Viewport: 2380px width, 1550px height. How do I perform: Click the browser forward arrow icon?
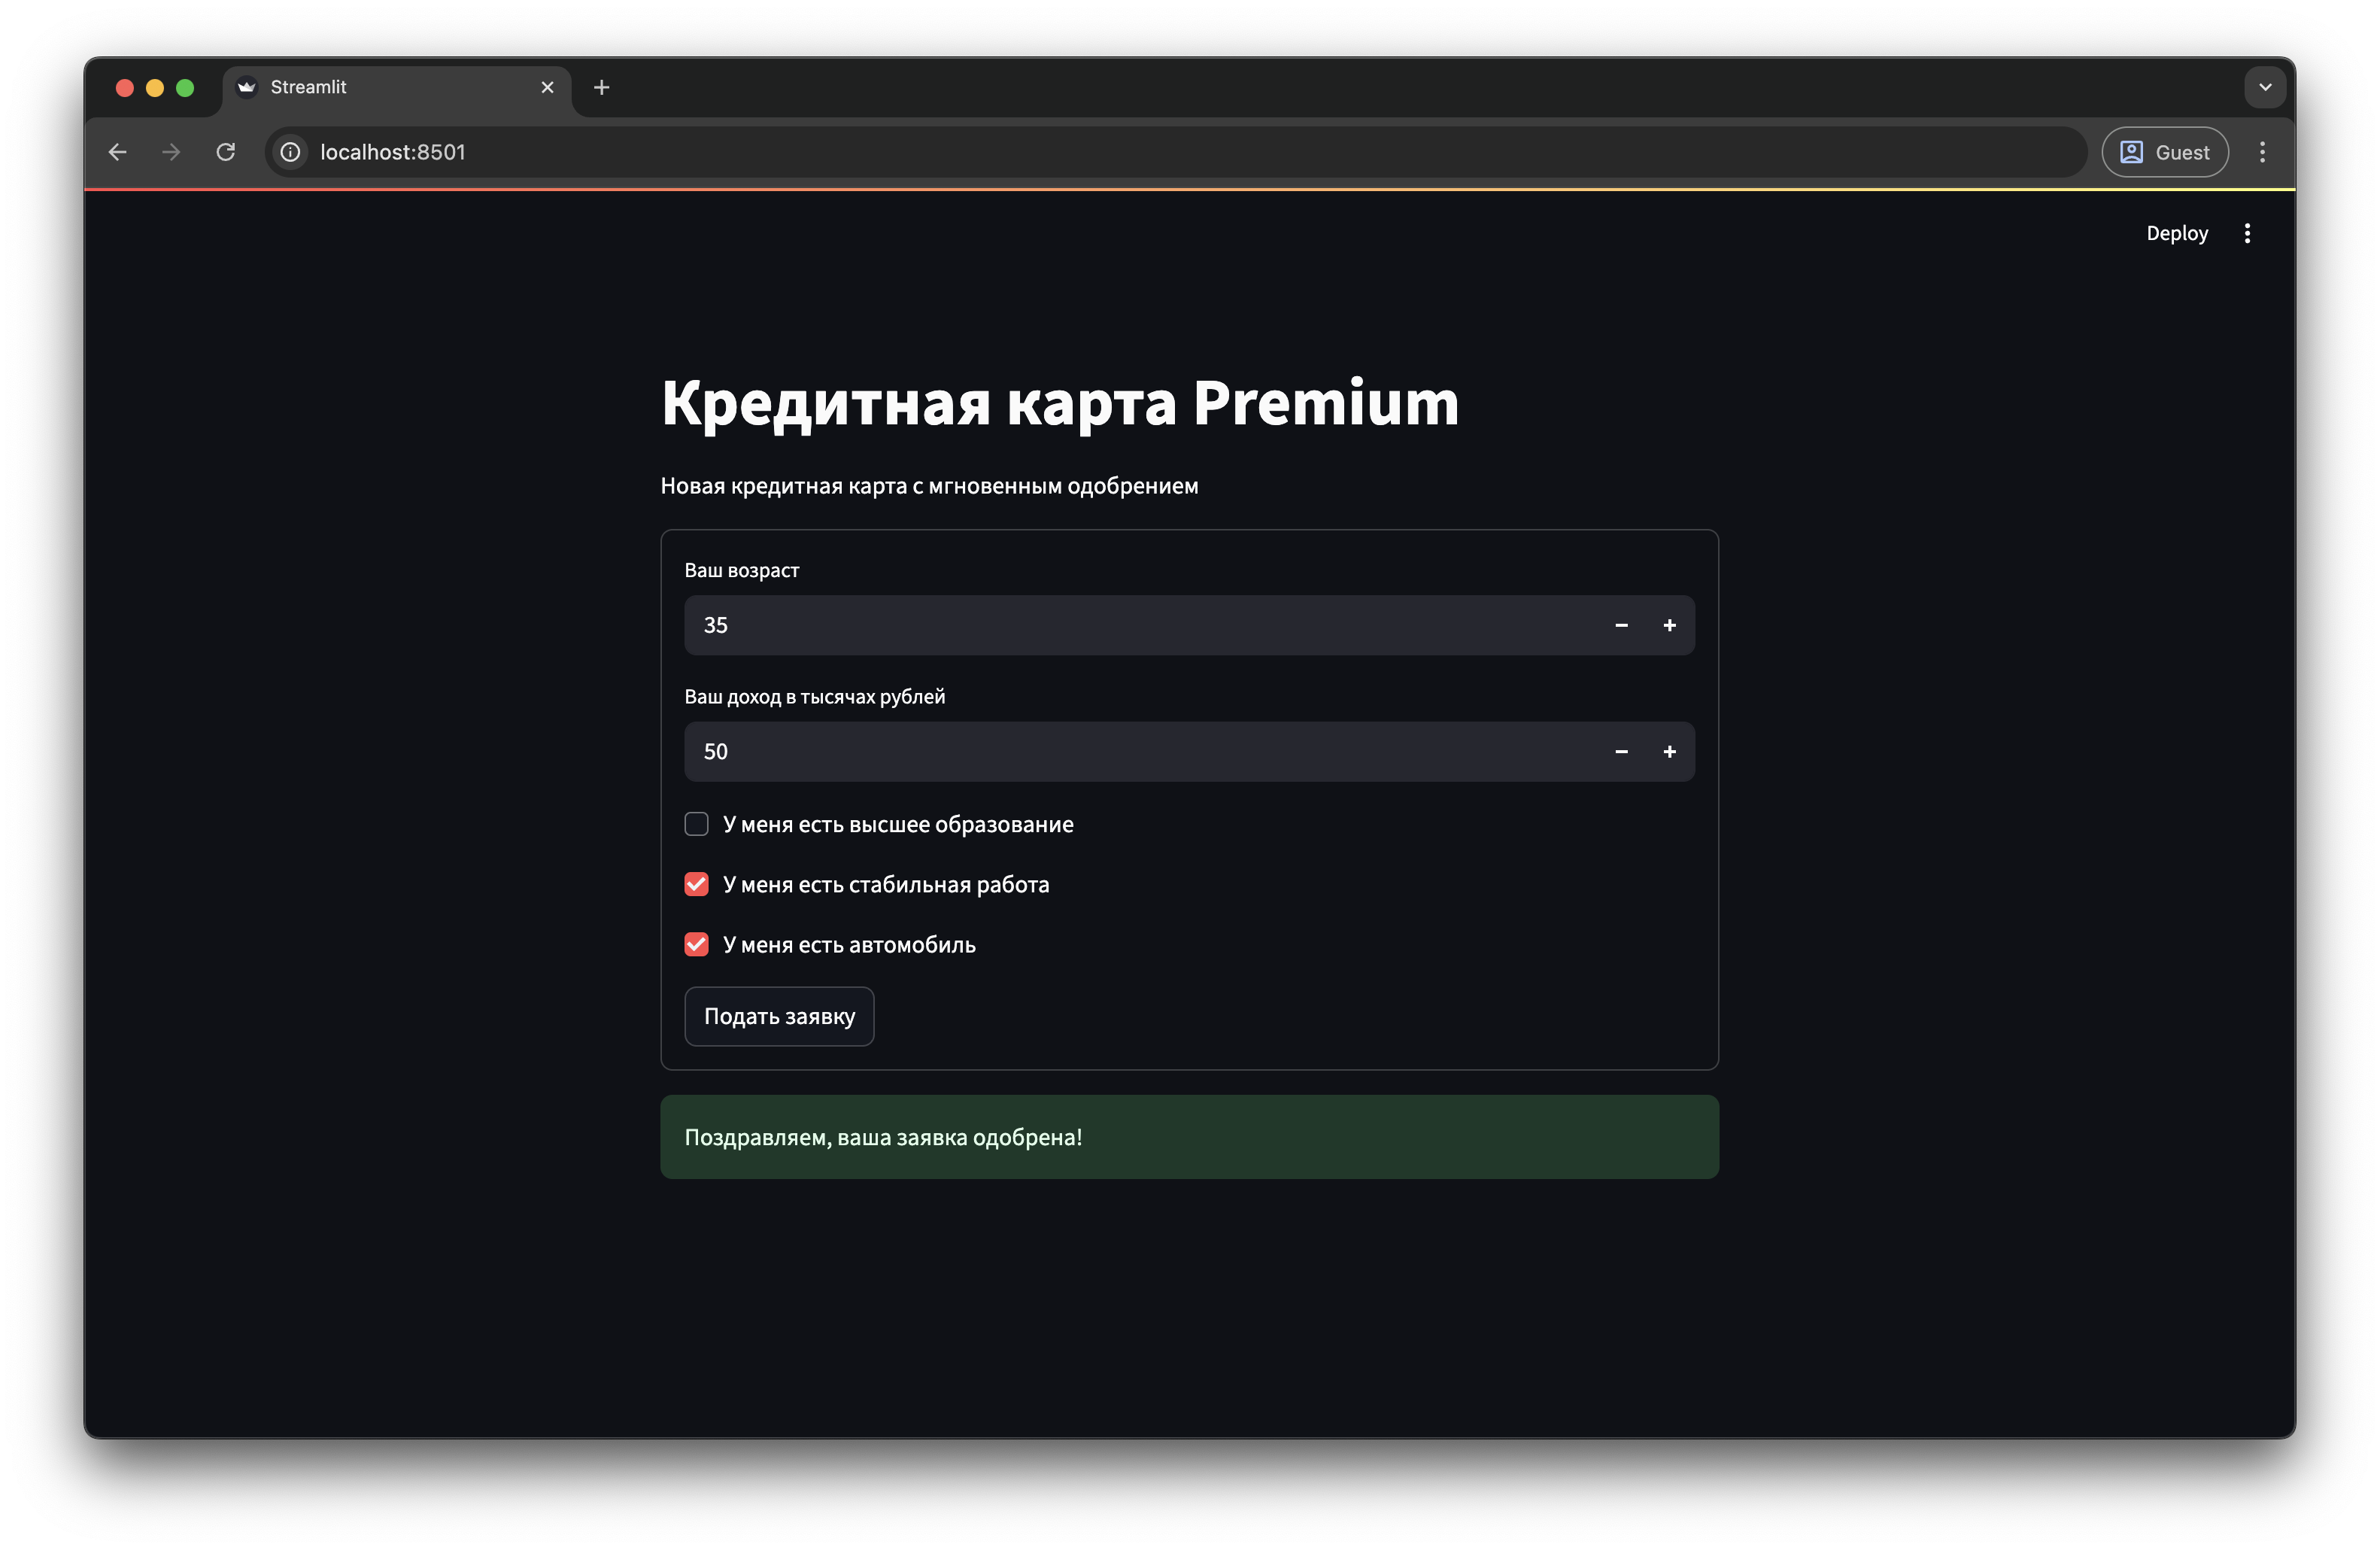coord(171,152)
